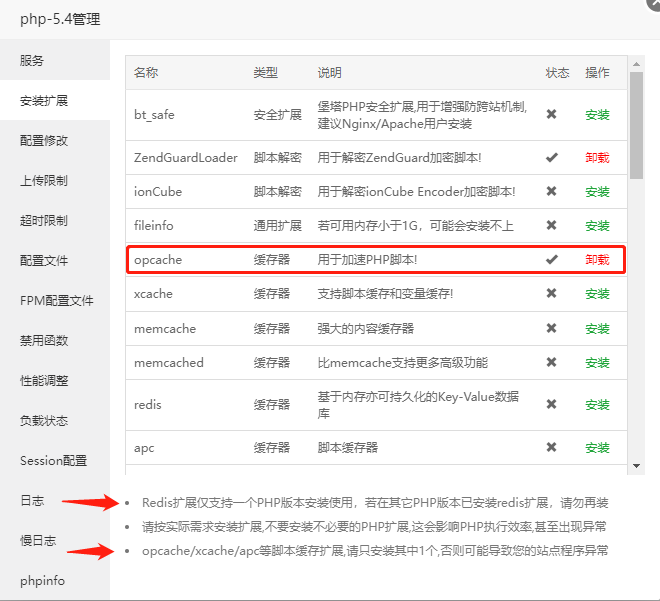Install the apc extension
This screenshot has height=601, width=660.
click(x=597, y=447)
